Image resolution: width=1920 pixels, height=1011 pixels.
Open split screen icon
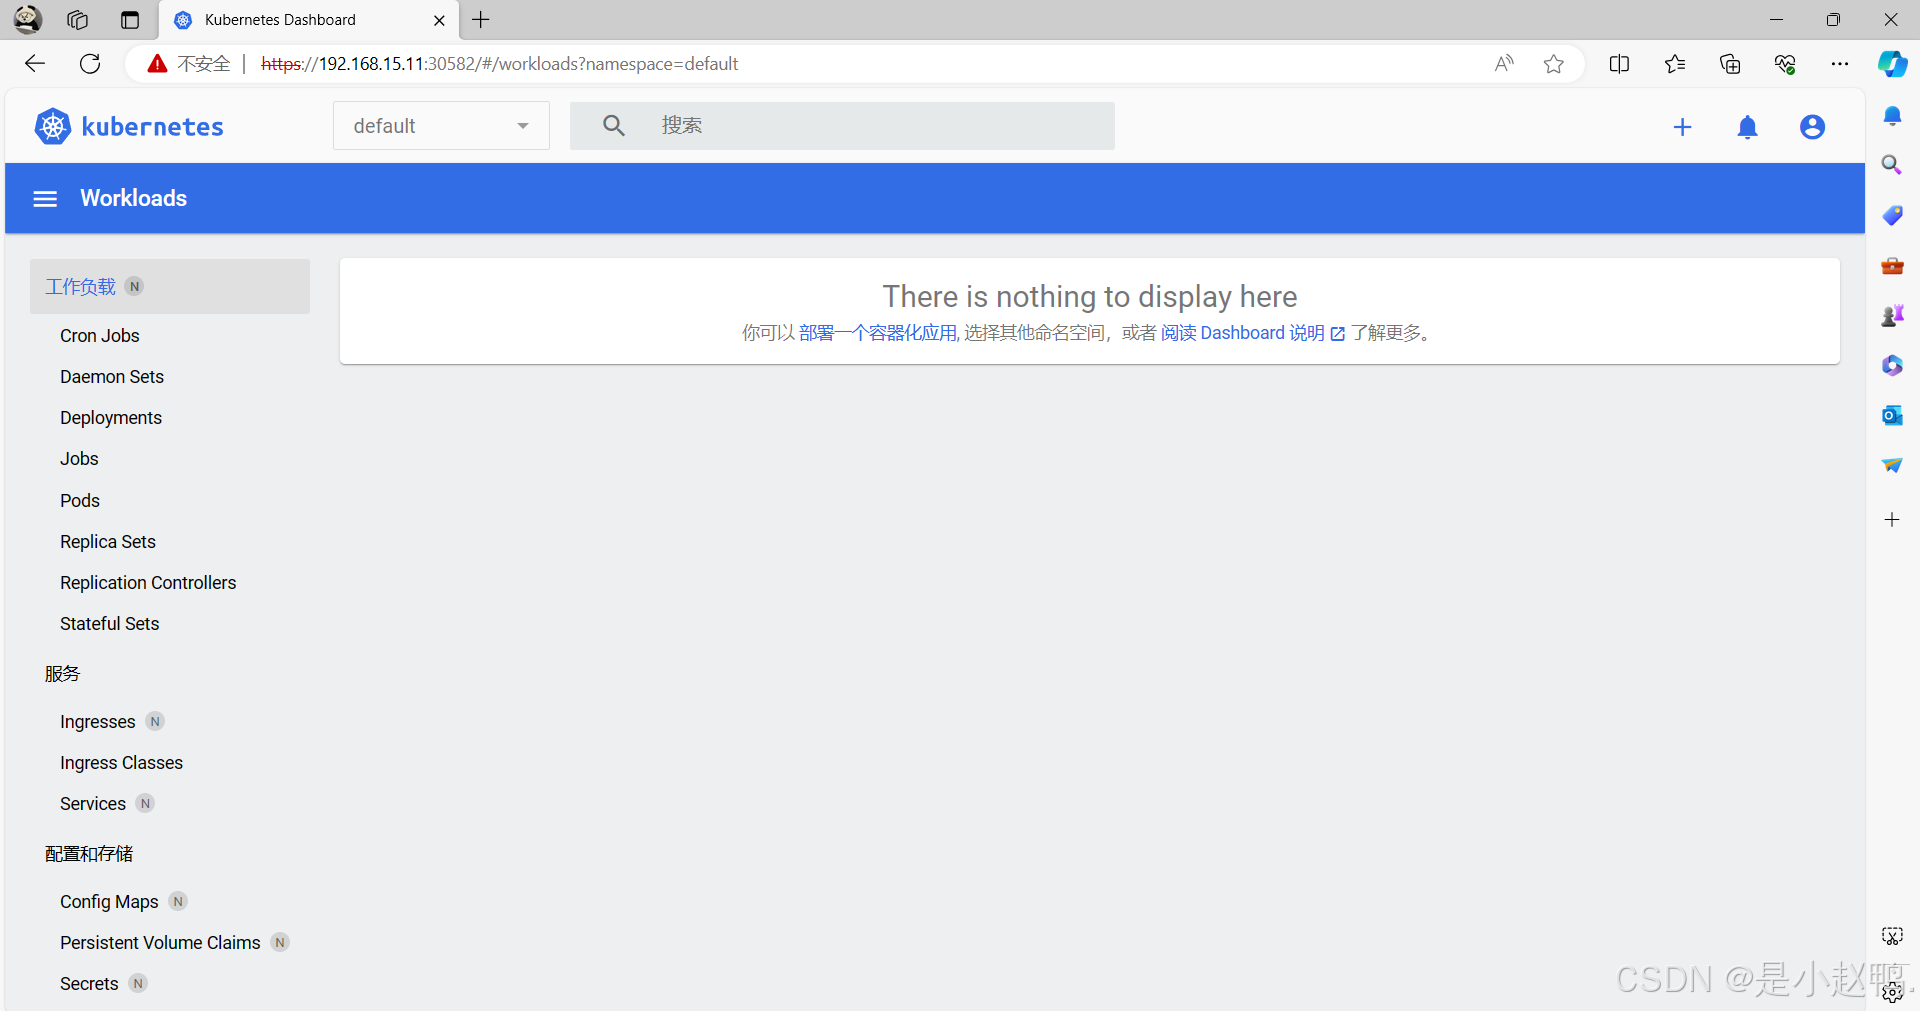(1620, 64)
